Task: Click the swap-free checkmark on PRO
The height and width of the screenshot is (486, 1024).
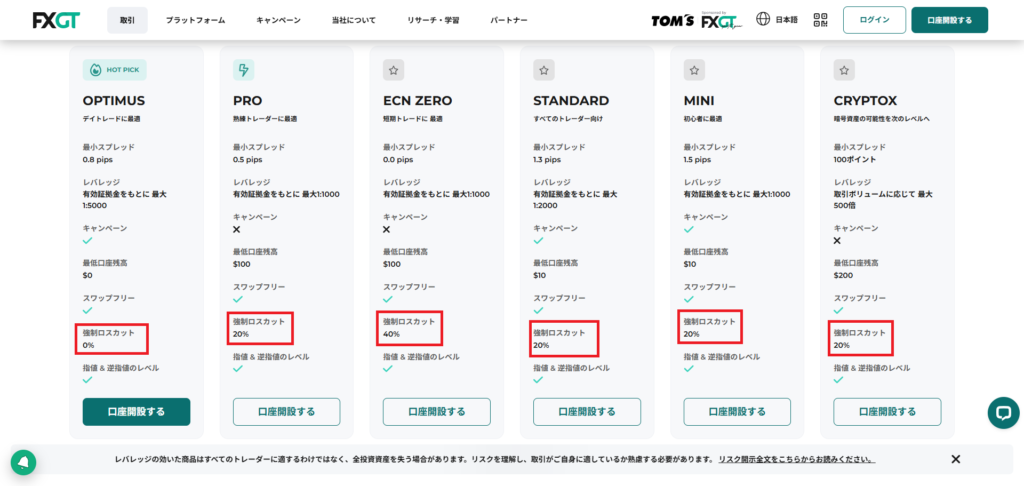Action: (238, 299)
